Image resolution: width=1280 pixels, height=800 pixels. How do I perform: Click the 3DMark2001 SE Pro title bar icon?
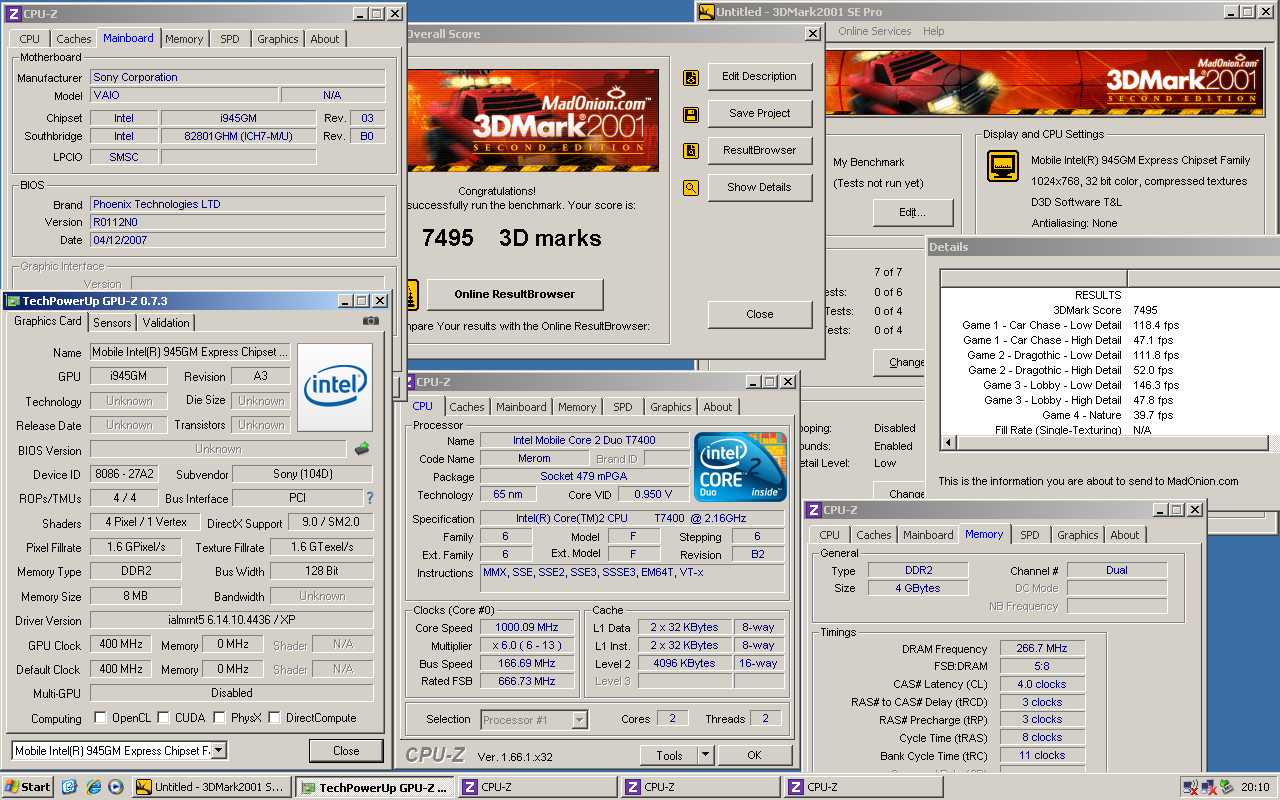(706, 12)
